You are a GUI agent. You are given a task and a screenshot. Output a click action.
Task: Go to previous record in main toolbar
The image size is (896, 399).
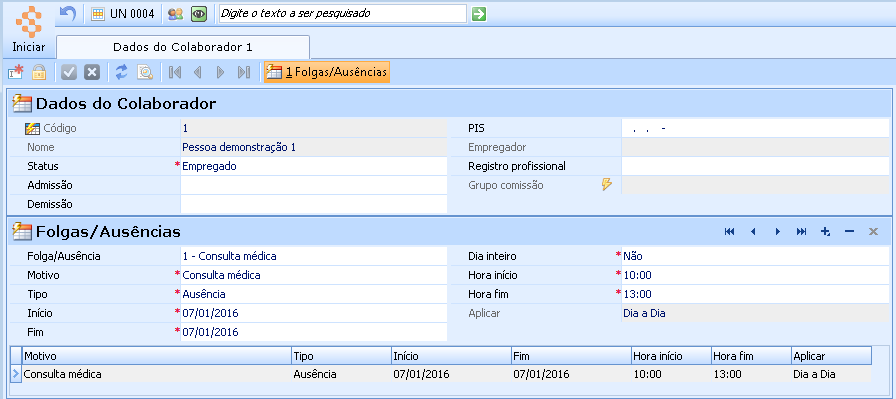[198, 73]
